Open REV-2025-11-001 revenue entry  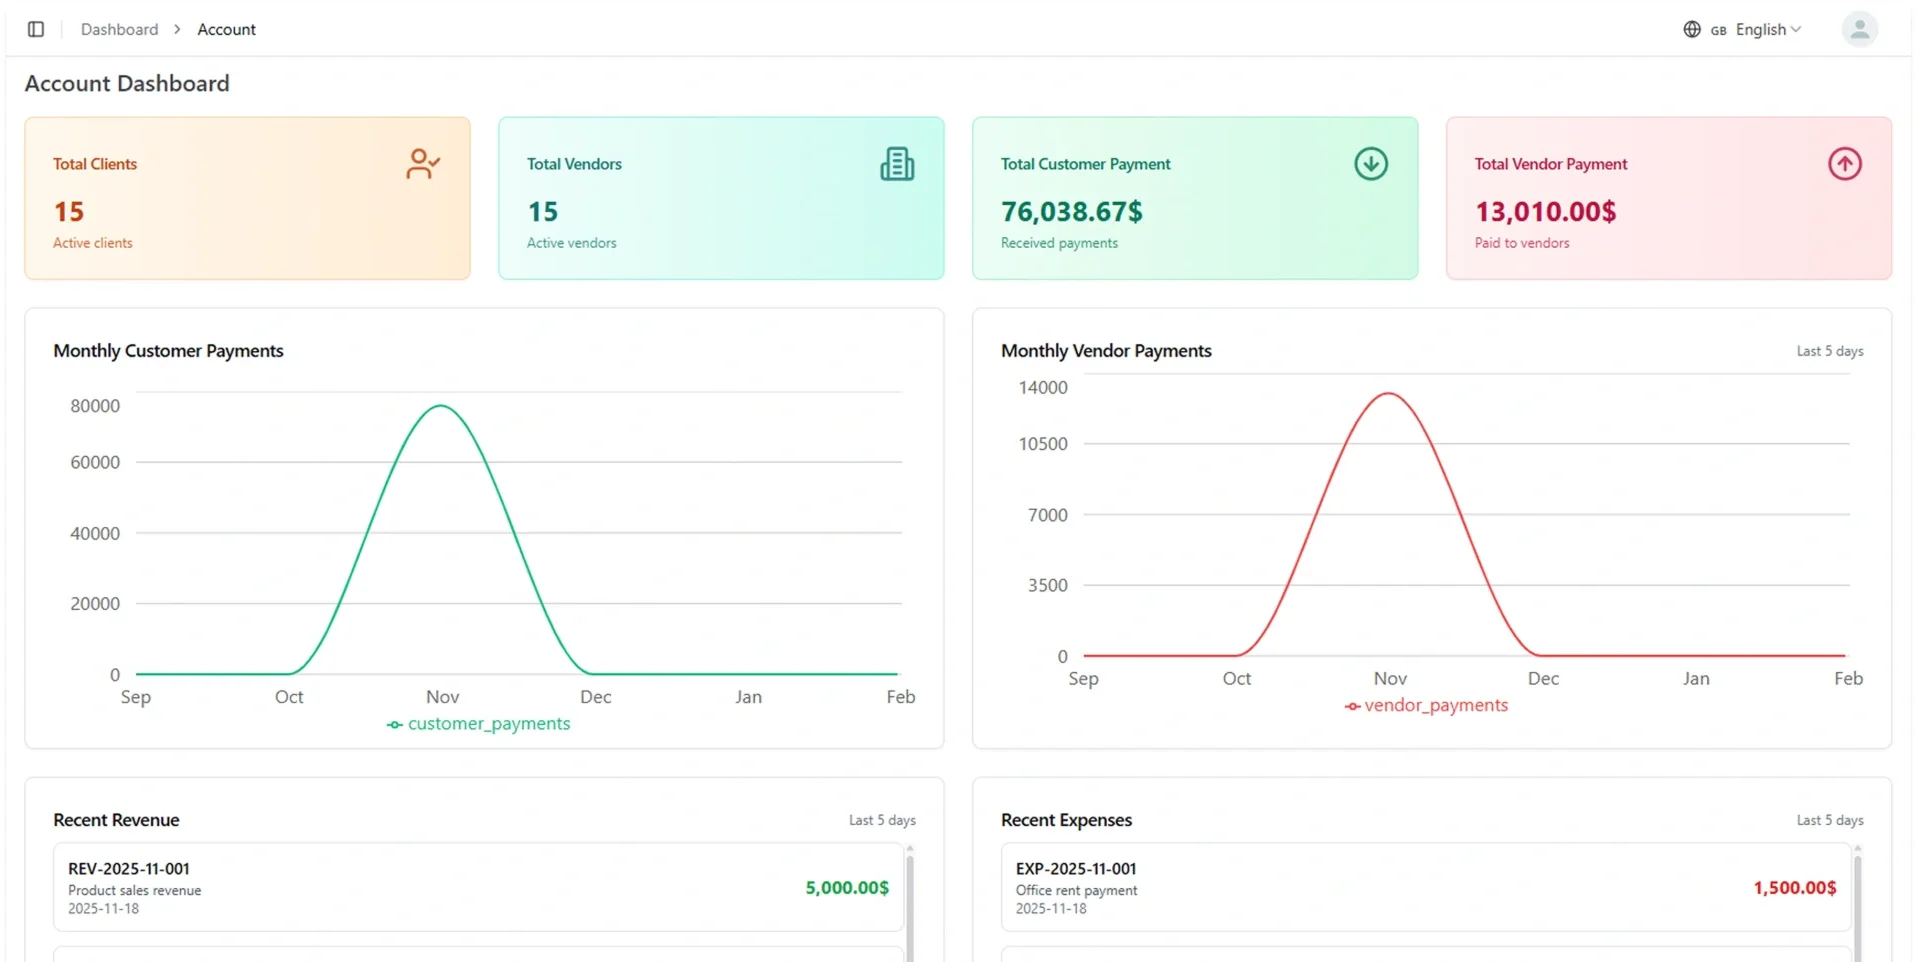tap(478, 887)
